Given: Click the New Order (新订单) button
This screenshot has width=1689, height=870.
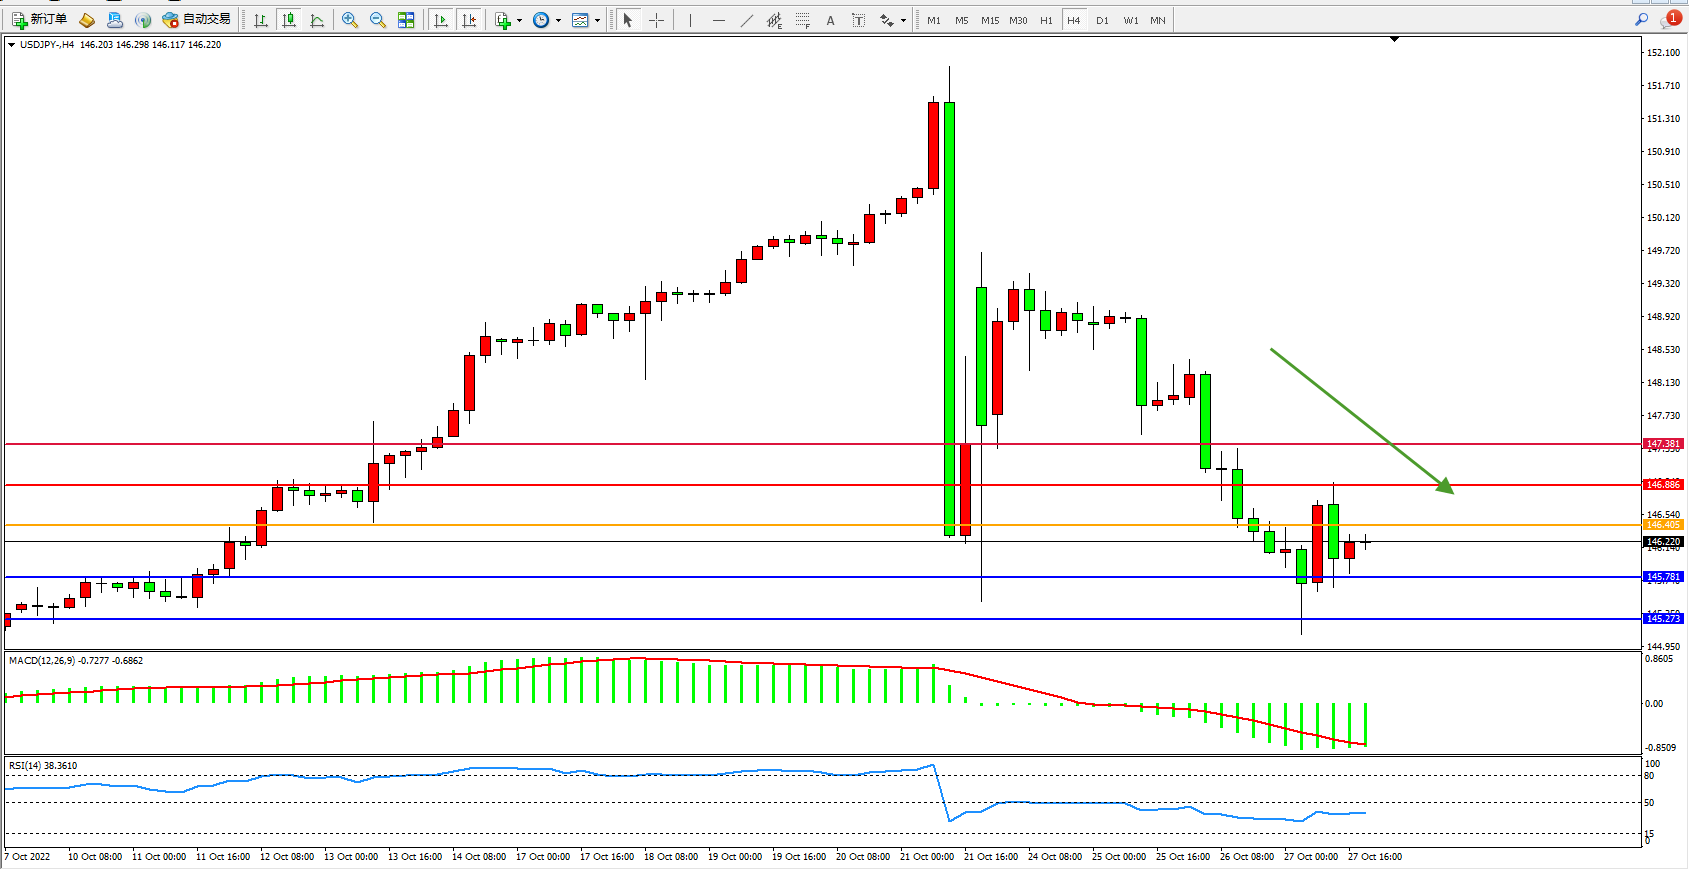Looking at the screenshot, I should pos(39,20).
